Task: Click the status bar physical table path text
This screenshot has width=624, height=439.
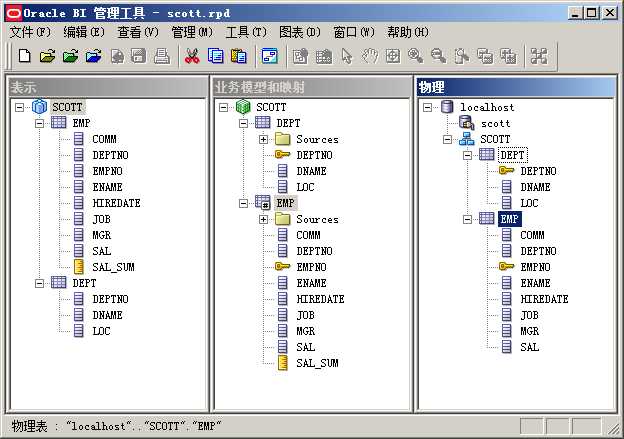Action: [x=116, y=426]
